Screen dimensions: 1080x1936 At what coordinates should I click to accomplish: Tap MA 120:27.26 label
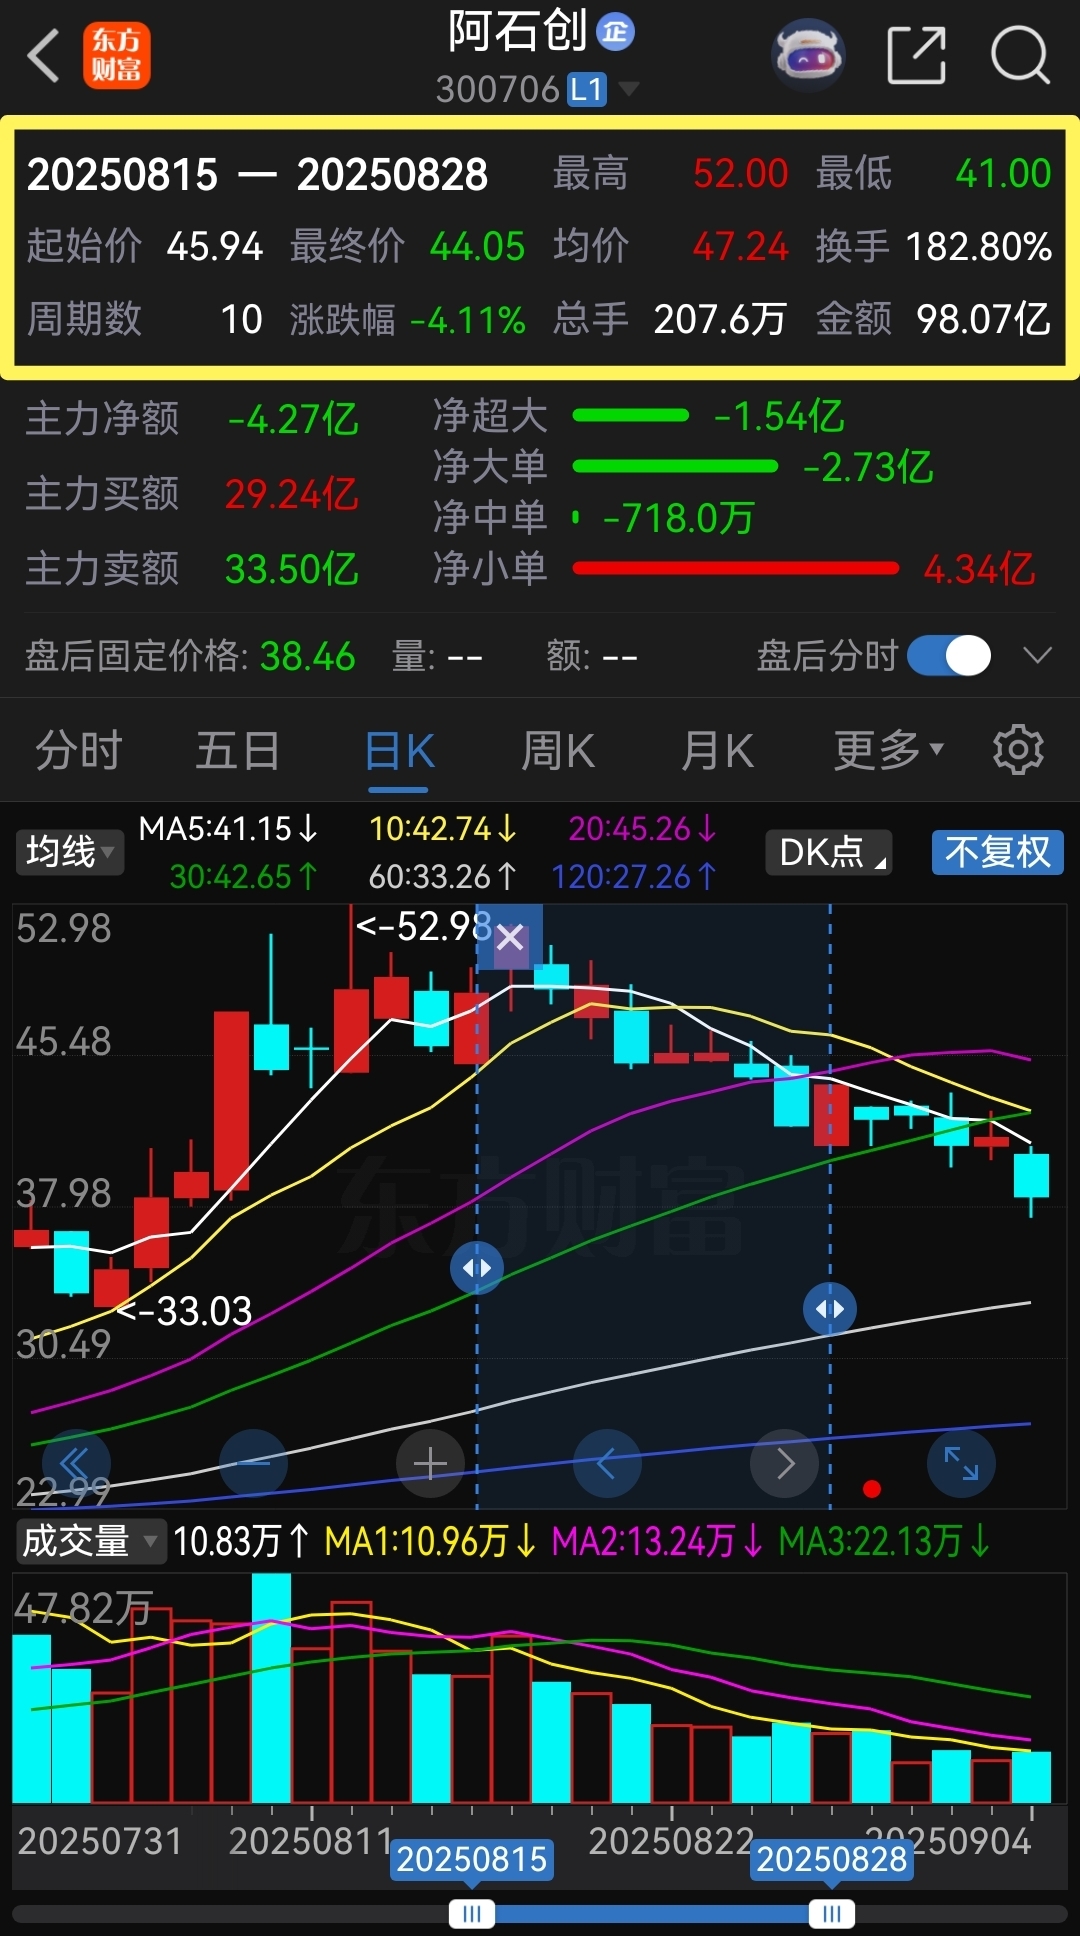[634, 877]
